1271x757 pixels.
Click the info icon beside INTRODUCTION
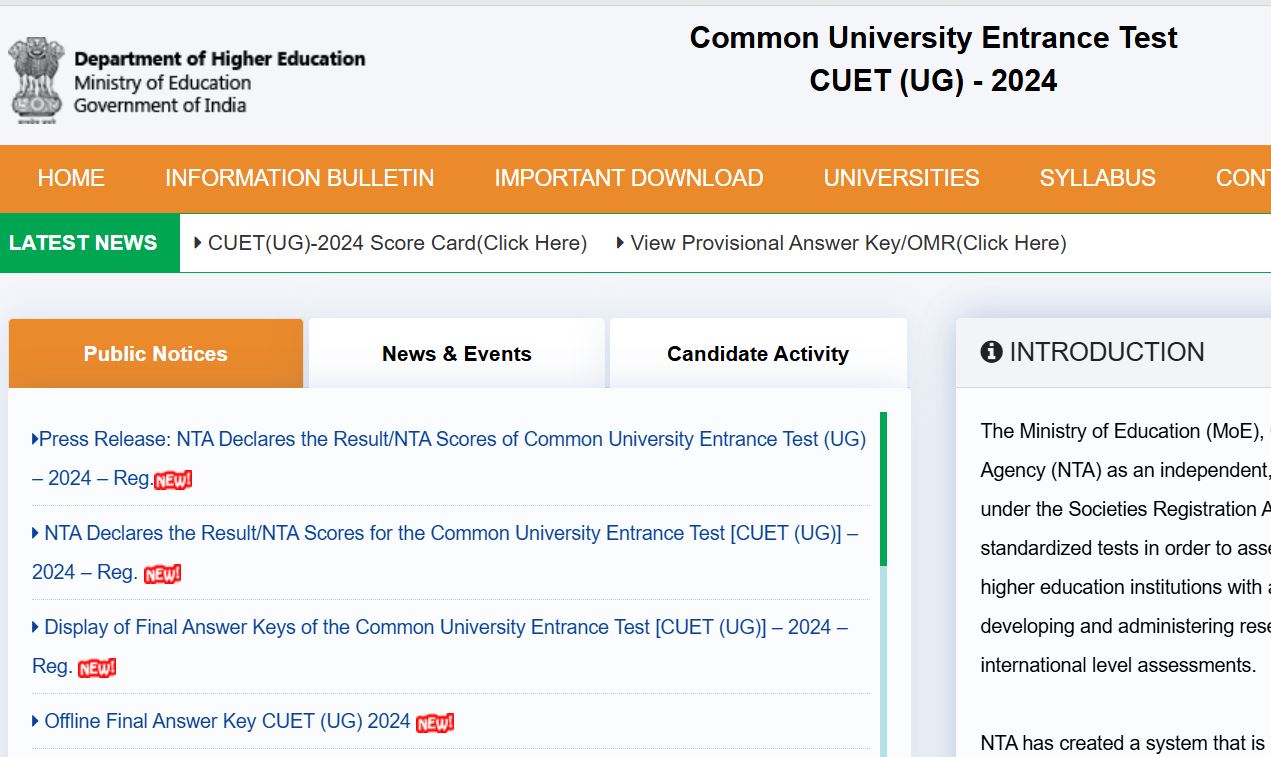(991, 352)
